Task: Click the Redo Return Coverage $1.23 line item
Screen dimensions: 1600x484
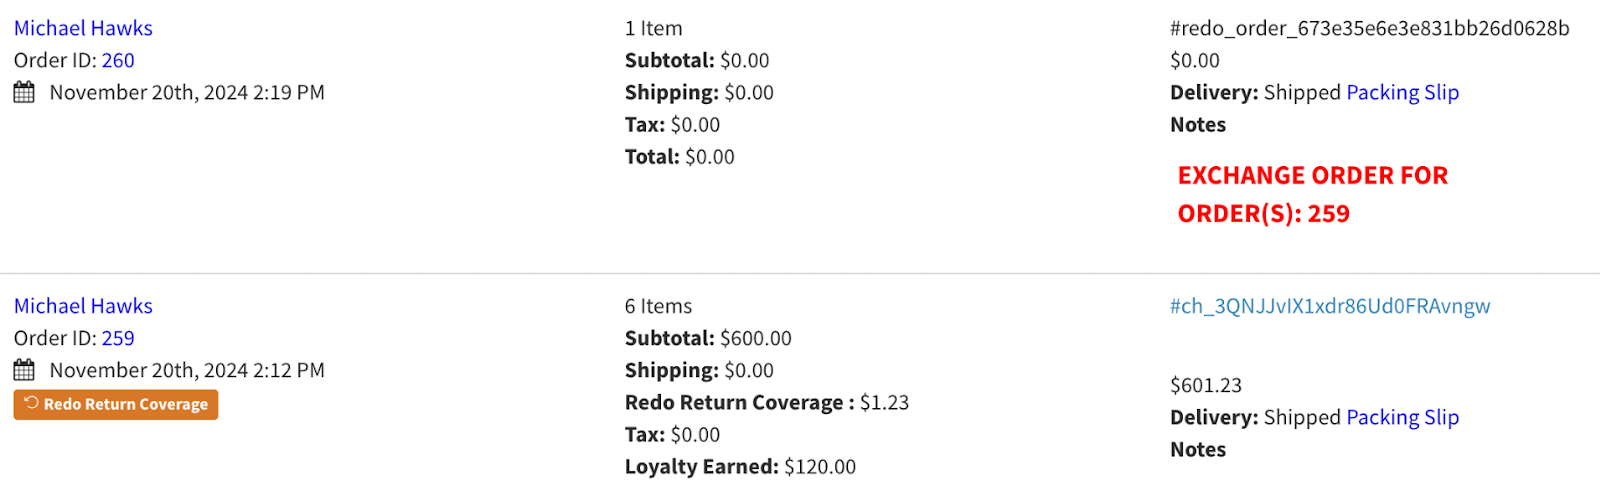Action: click(766, 403)
